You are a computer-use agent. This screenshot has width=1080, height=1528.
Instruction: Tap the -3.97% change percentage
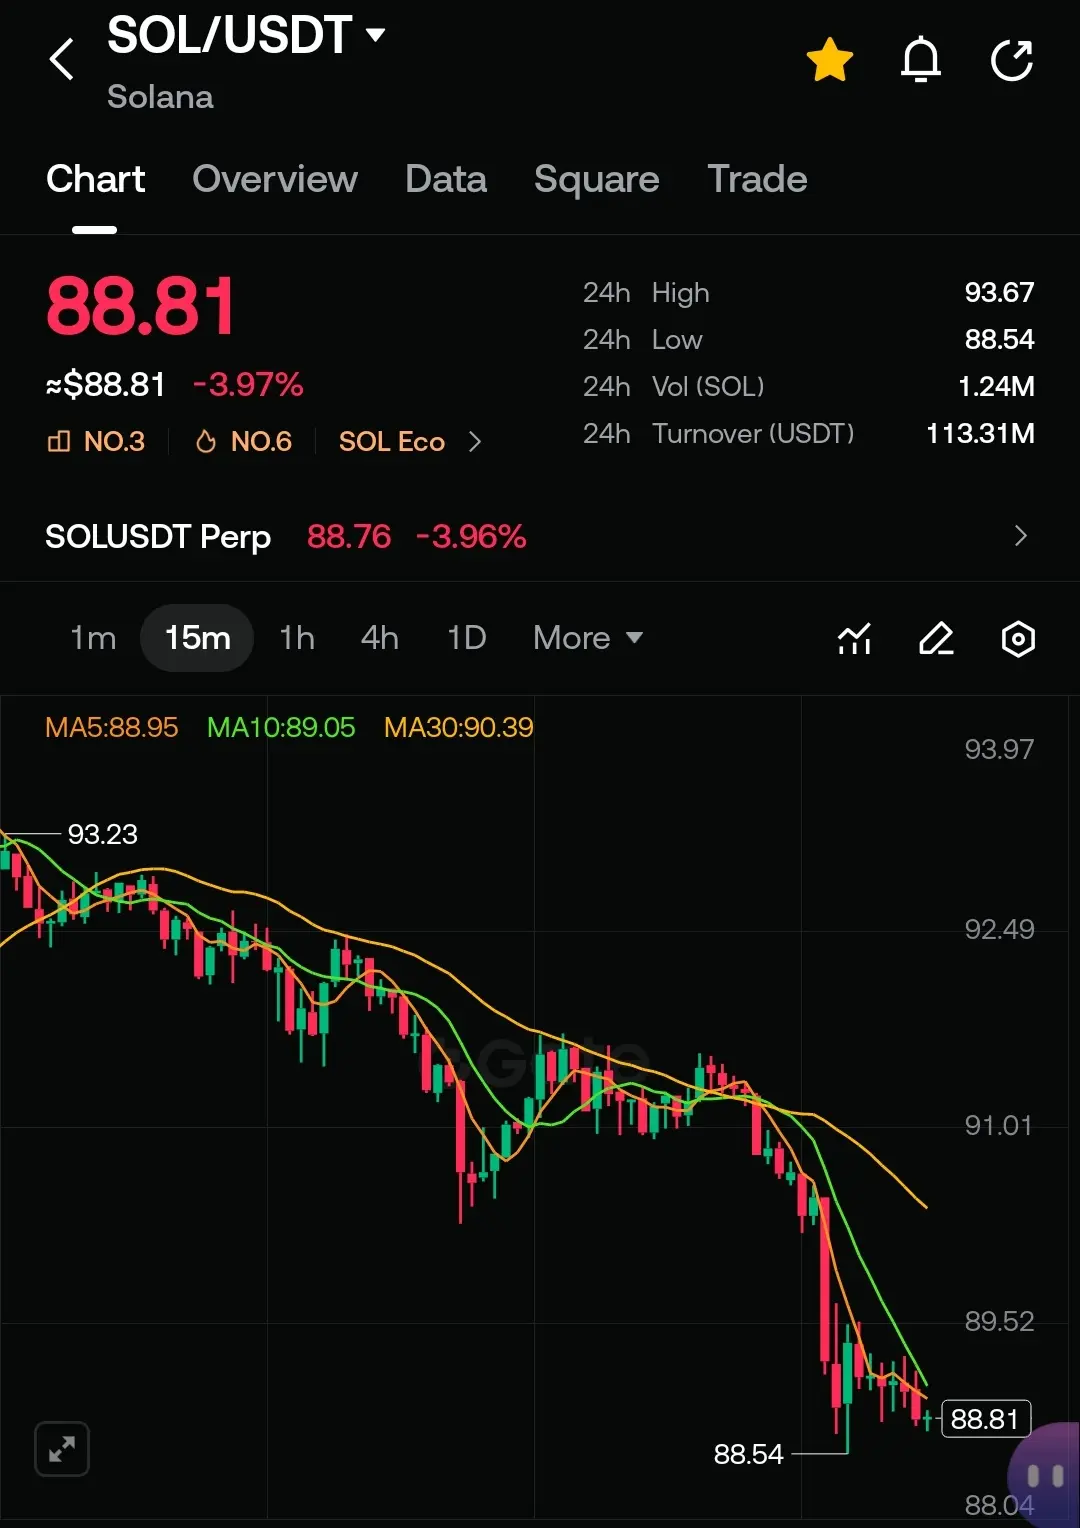tap(248, 384)
